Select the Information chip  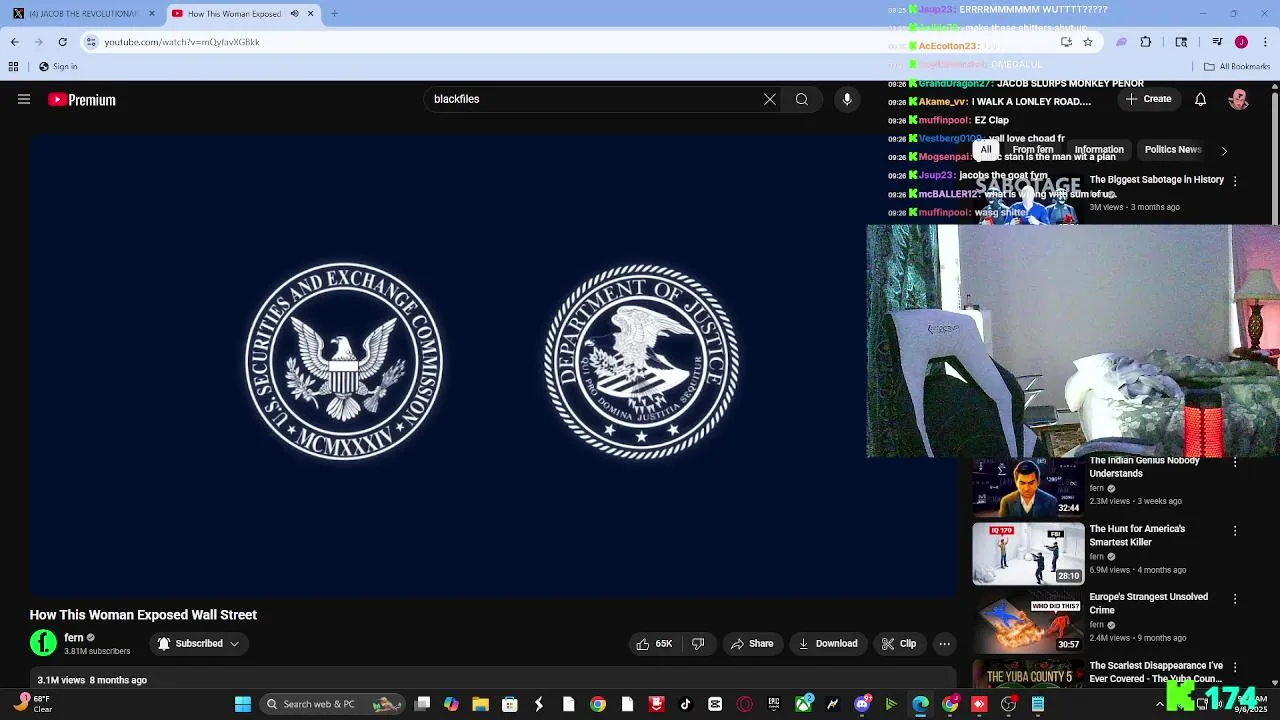(x=1099, y=150)
